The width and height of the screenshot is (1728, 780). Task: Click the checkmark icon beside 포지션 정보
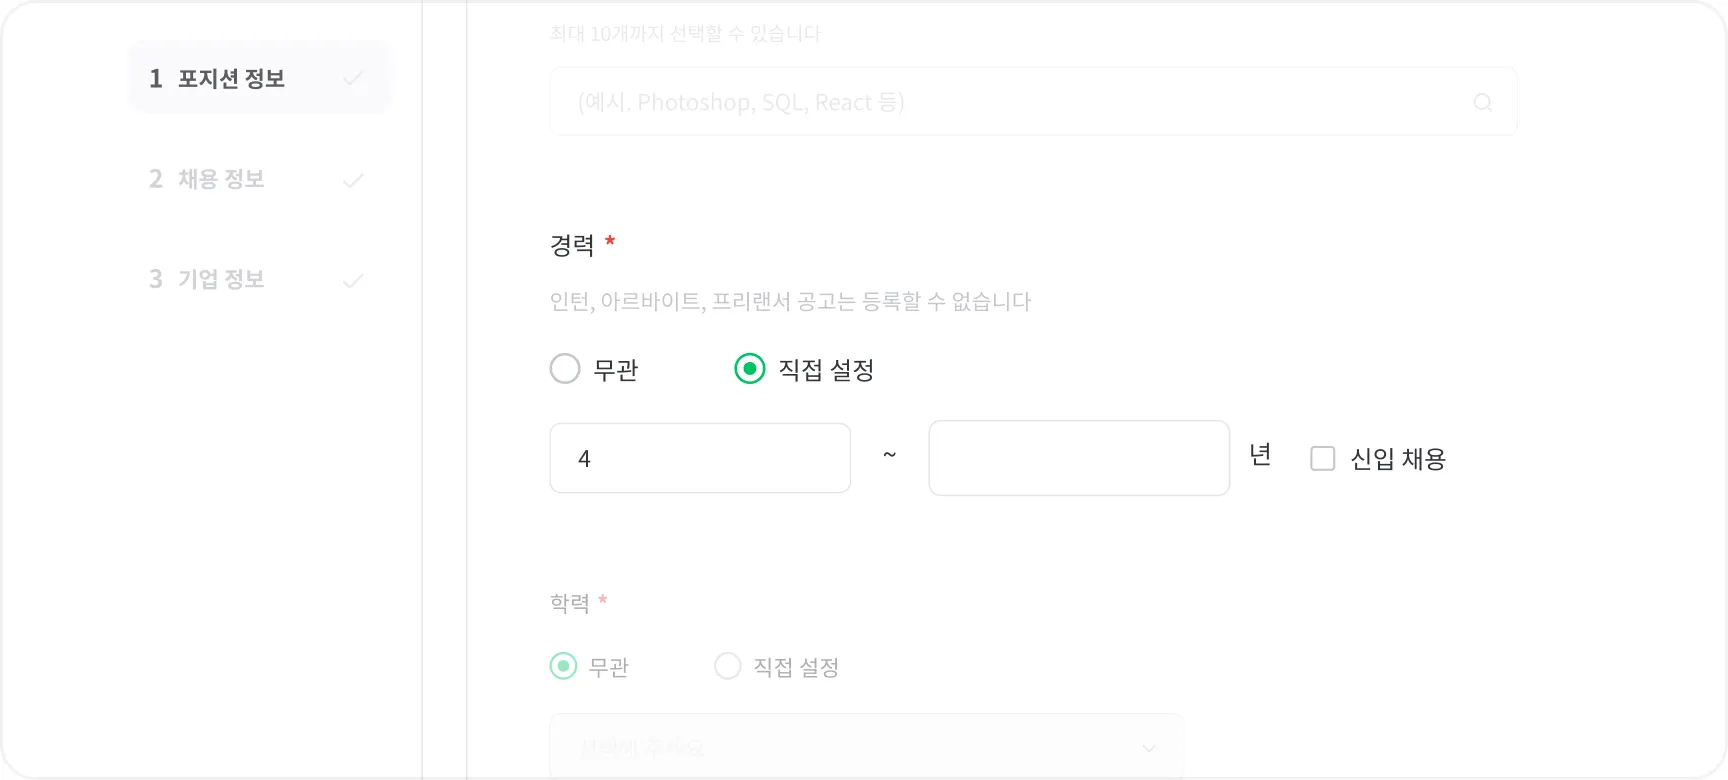coord(353,79)
